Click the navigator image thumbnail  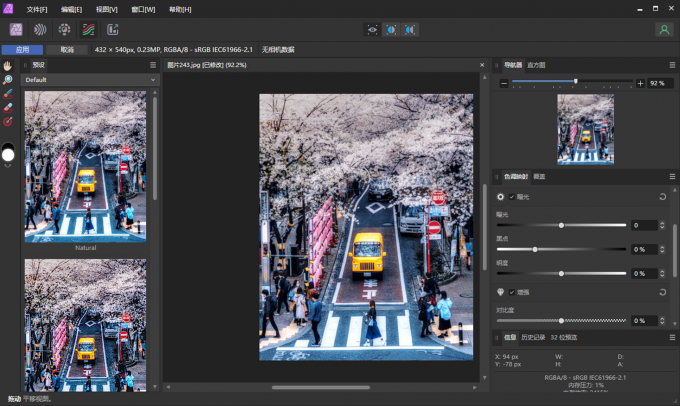585,129
